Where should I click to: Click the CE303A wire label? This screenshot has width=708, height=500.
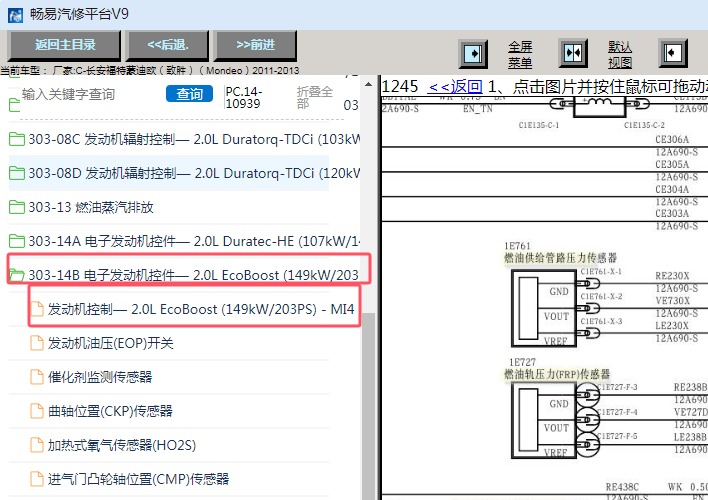click(x=672, y=214)
